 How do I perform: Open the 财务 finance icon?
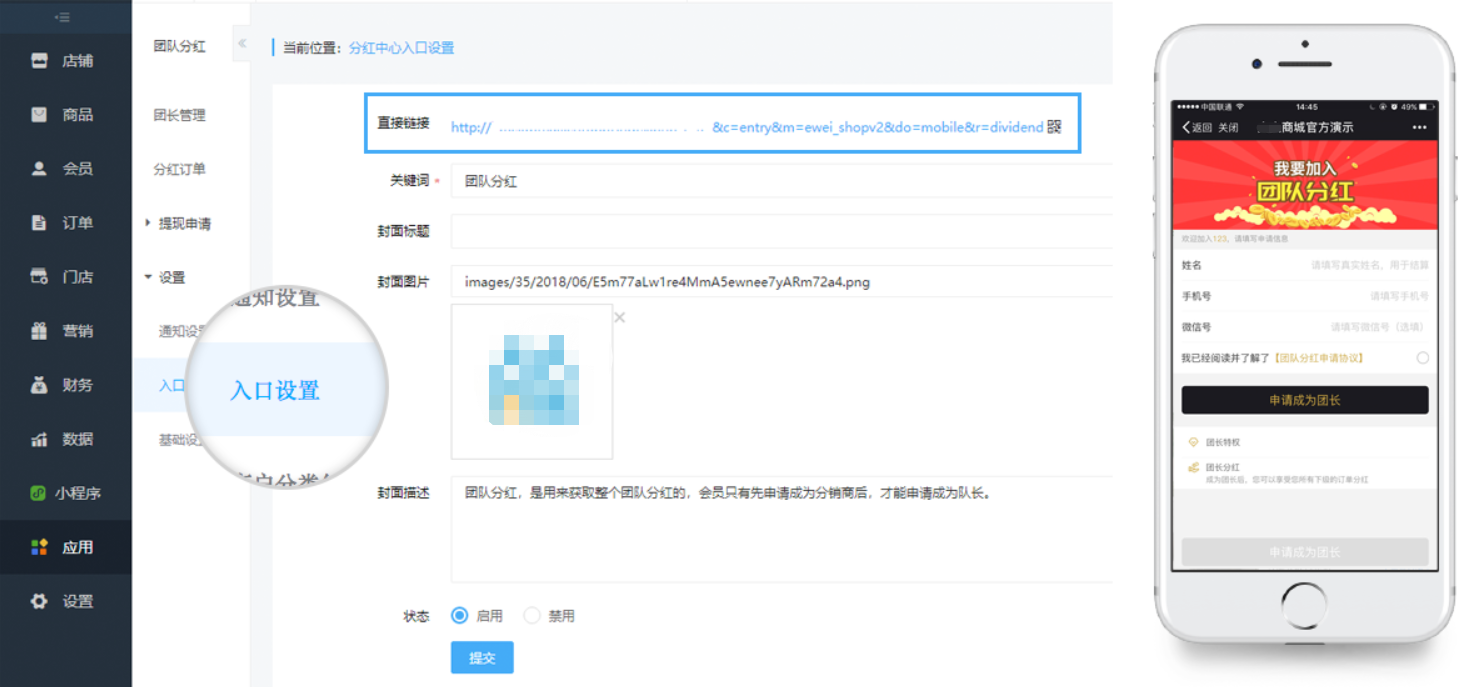pos(39,384)
